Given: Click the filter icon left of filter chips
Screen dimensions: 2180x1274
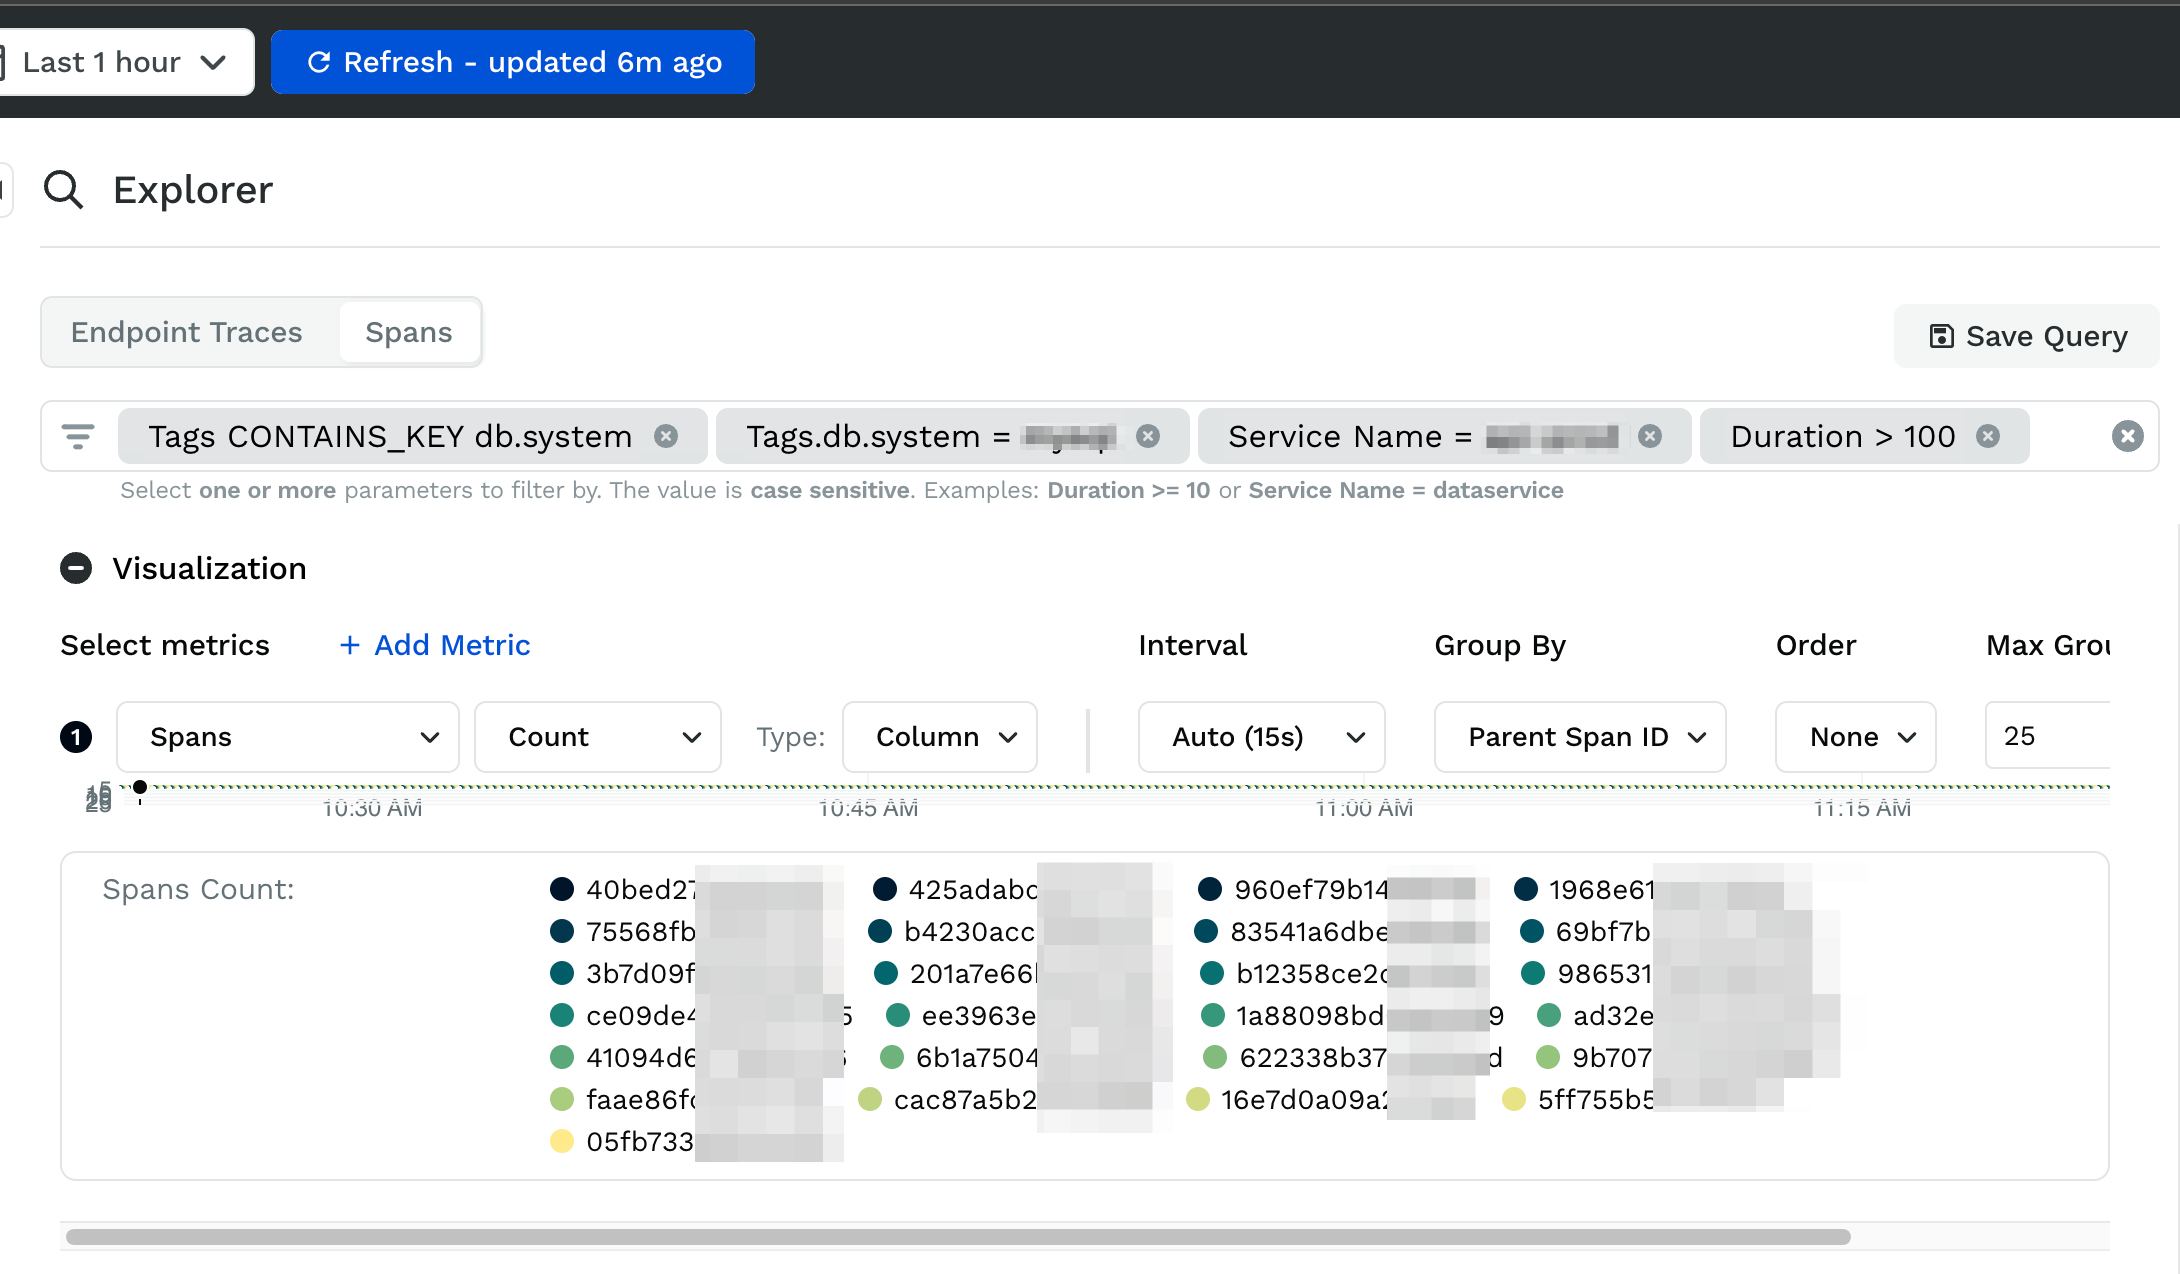Looking at the screenshot, I should [x=78, y=436].
